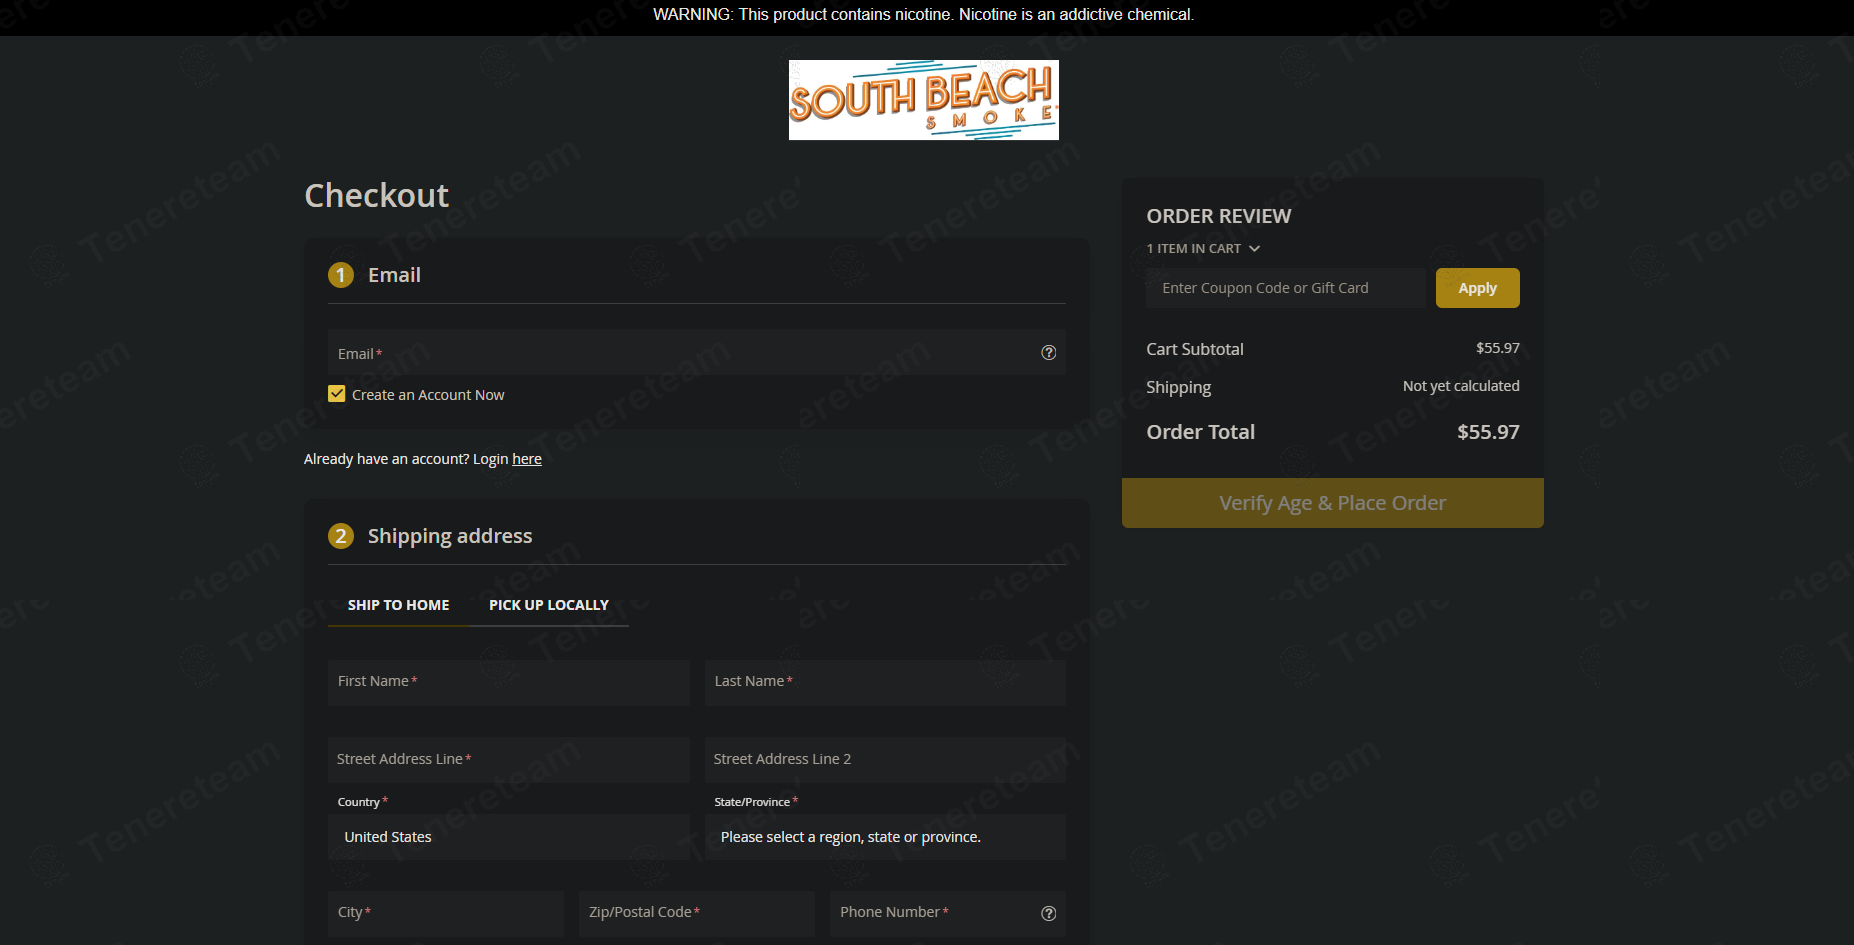Image resolution: width=1854 pixels, height=945 pixels.
Task: Open the State/Province region dropdown
Action: (x=885, y=837)
